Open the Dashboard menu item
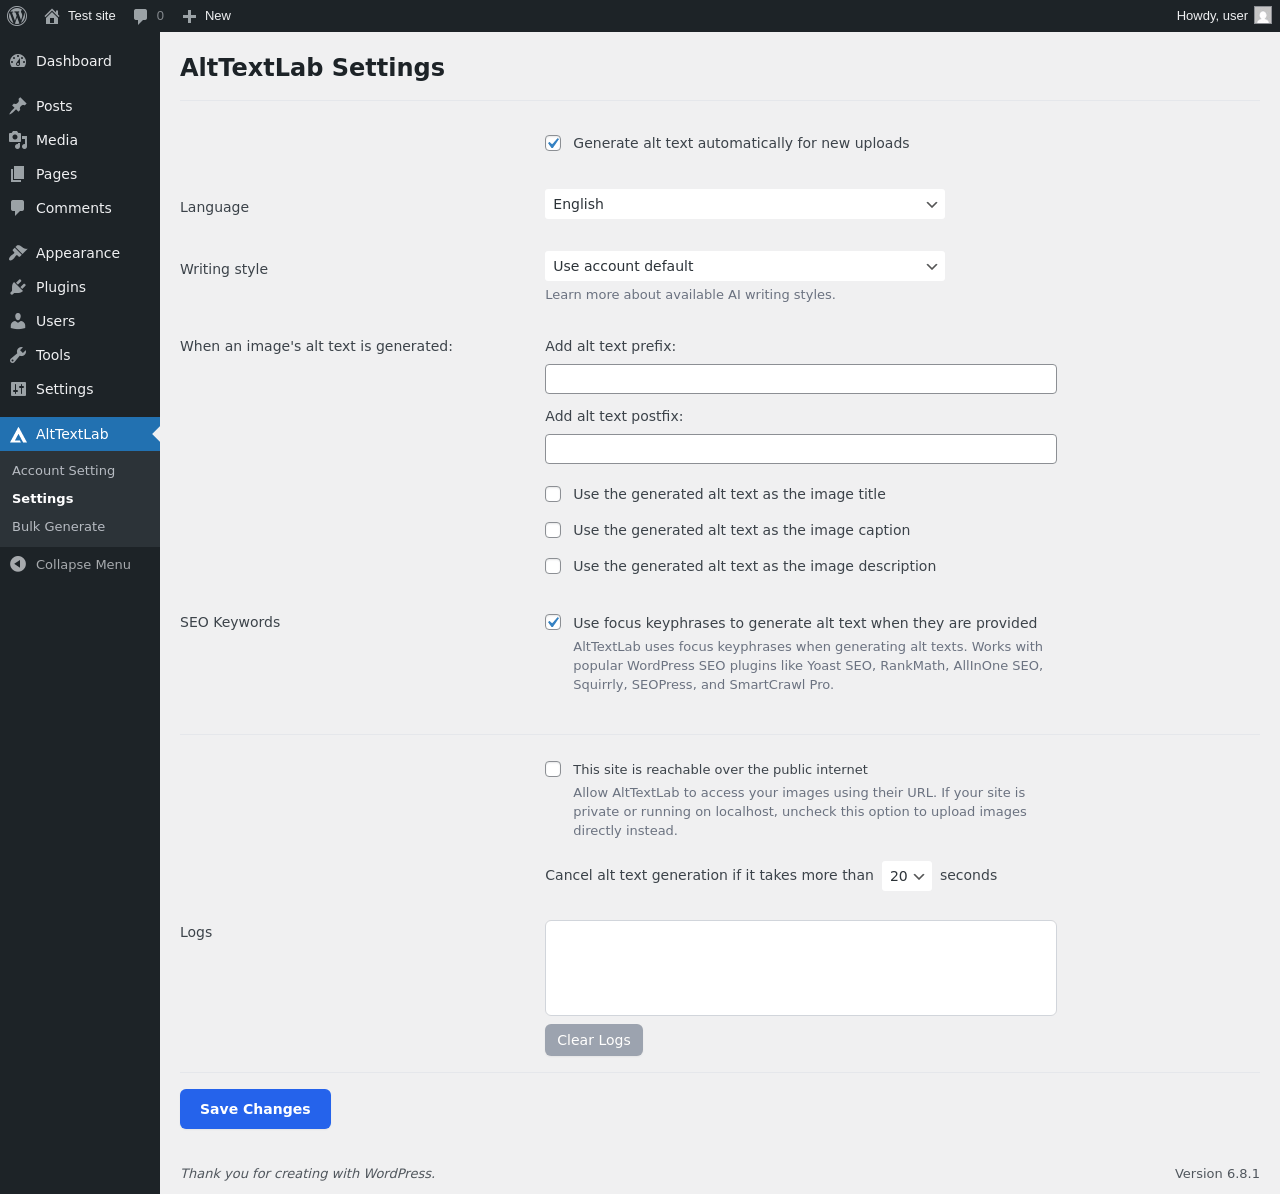Viewport: 1280px width, 1194px height. [74, 61]
